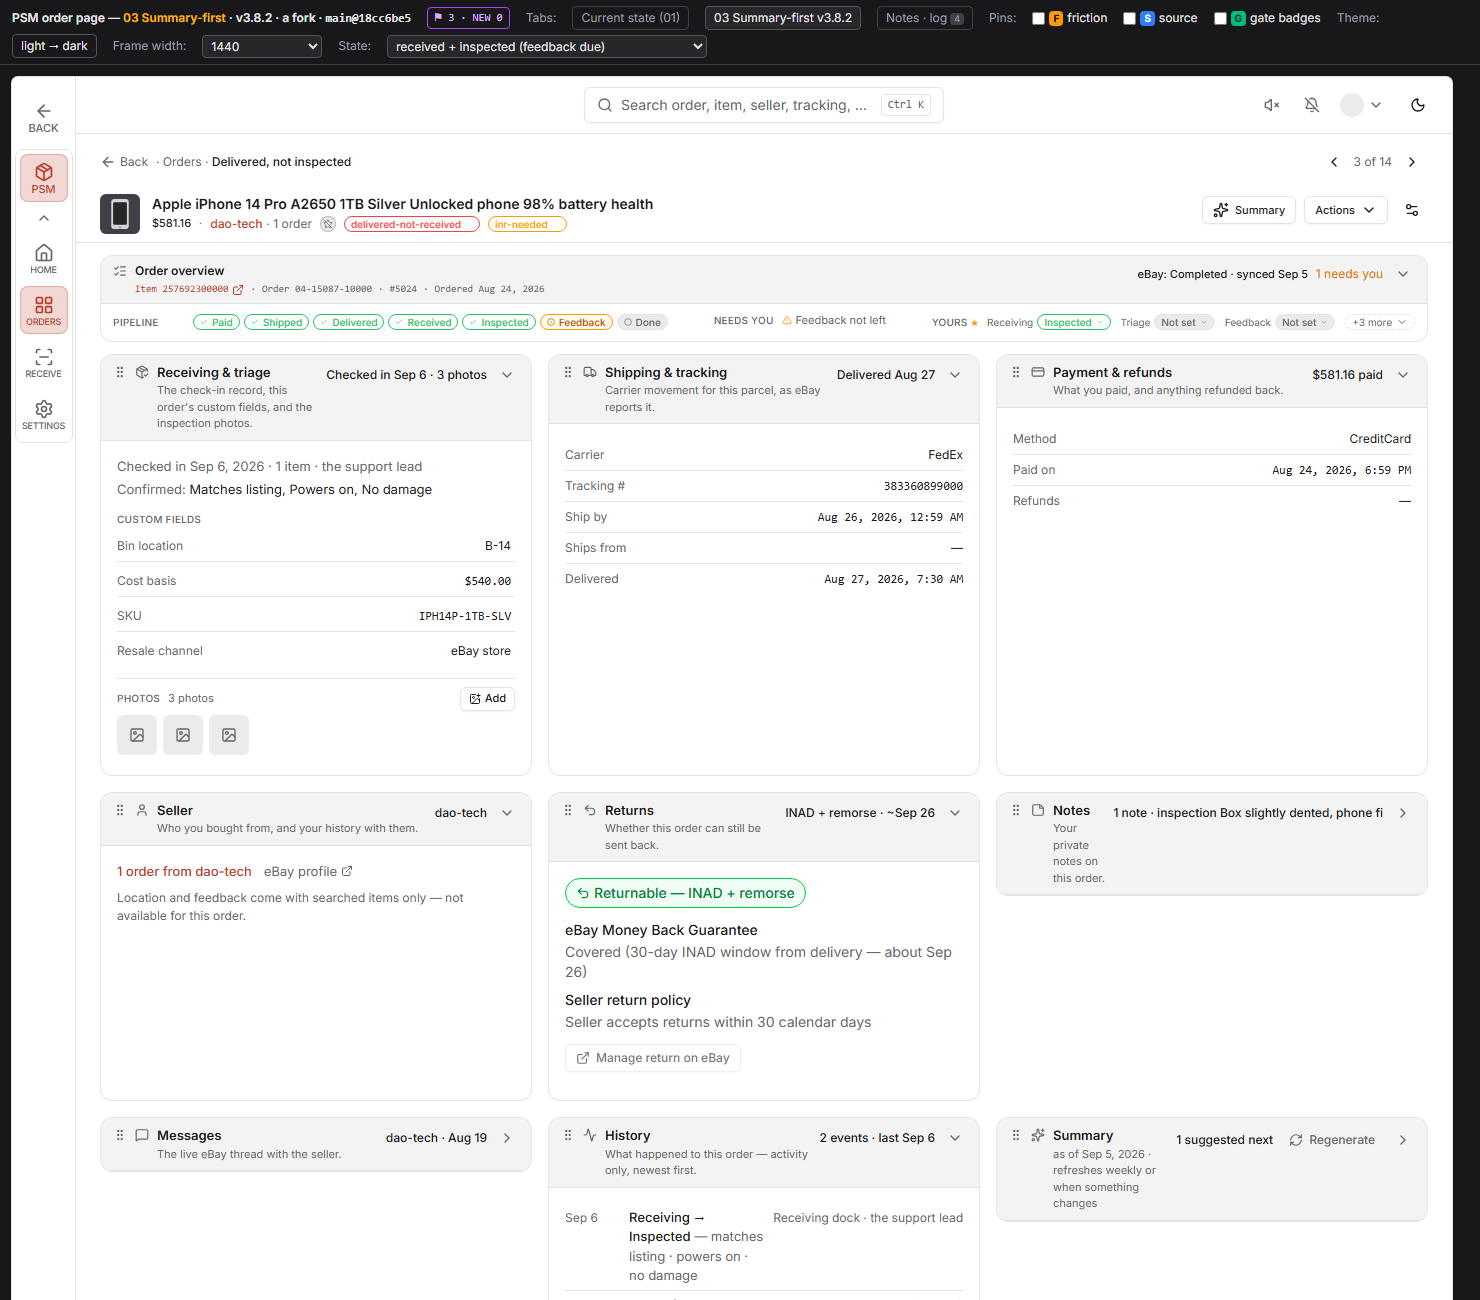Open the PSM sidebar icon
Image resolution: width=1480 pixels, height=1300 pixels.
pyautogui.click(x=44, y=178)
